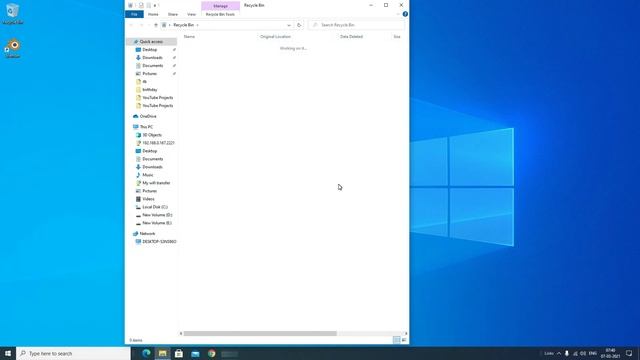Open Microsoft Edge from the taskbar
Viewport: 640px width, 360px height.
click(x=146, y=353)
